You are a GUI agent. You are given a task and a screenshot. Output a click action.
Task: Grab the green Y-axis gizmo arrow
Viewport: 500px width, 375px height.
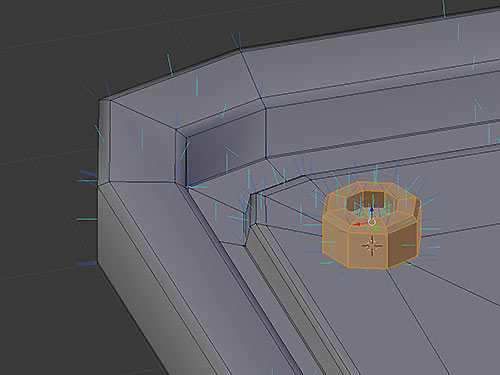[x=376, y=229]
